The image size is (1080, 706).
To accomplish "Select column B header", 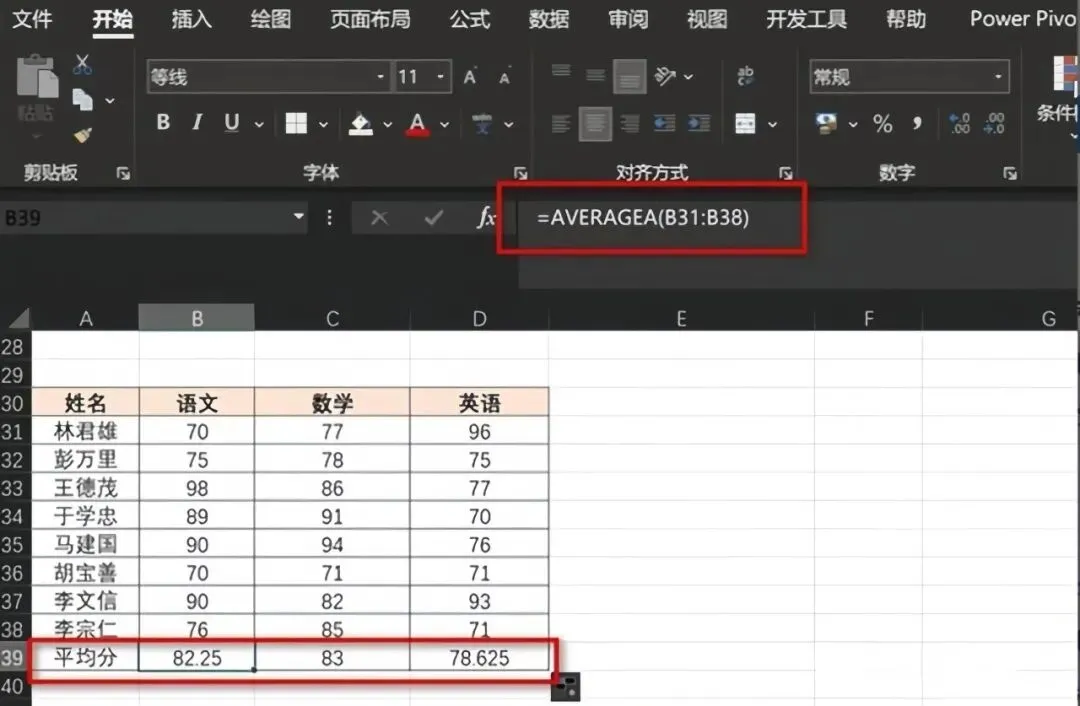I will (197, 318).
